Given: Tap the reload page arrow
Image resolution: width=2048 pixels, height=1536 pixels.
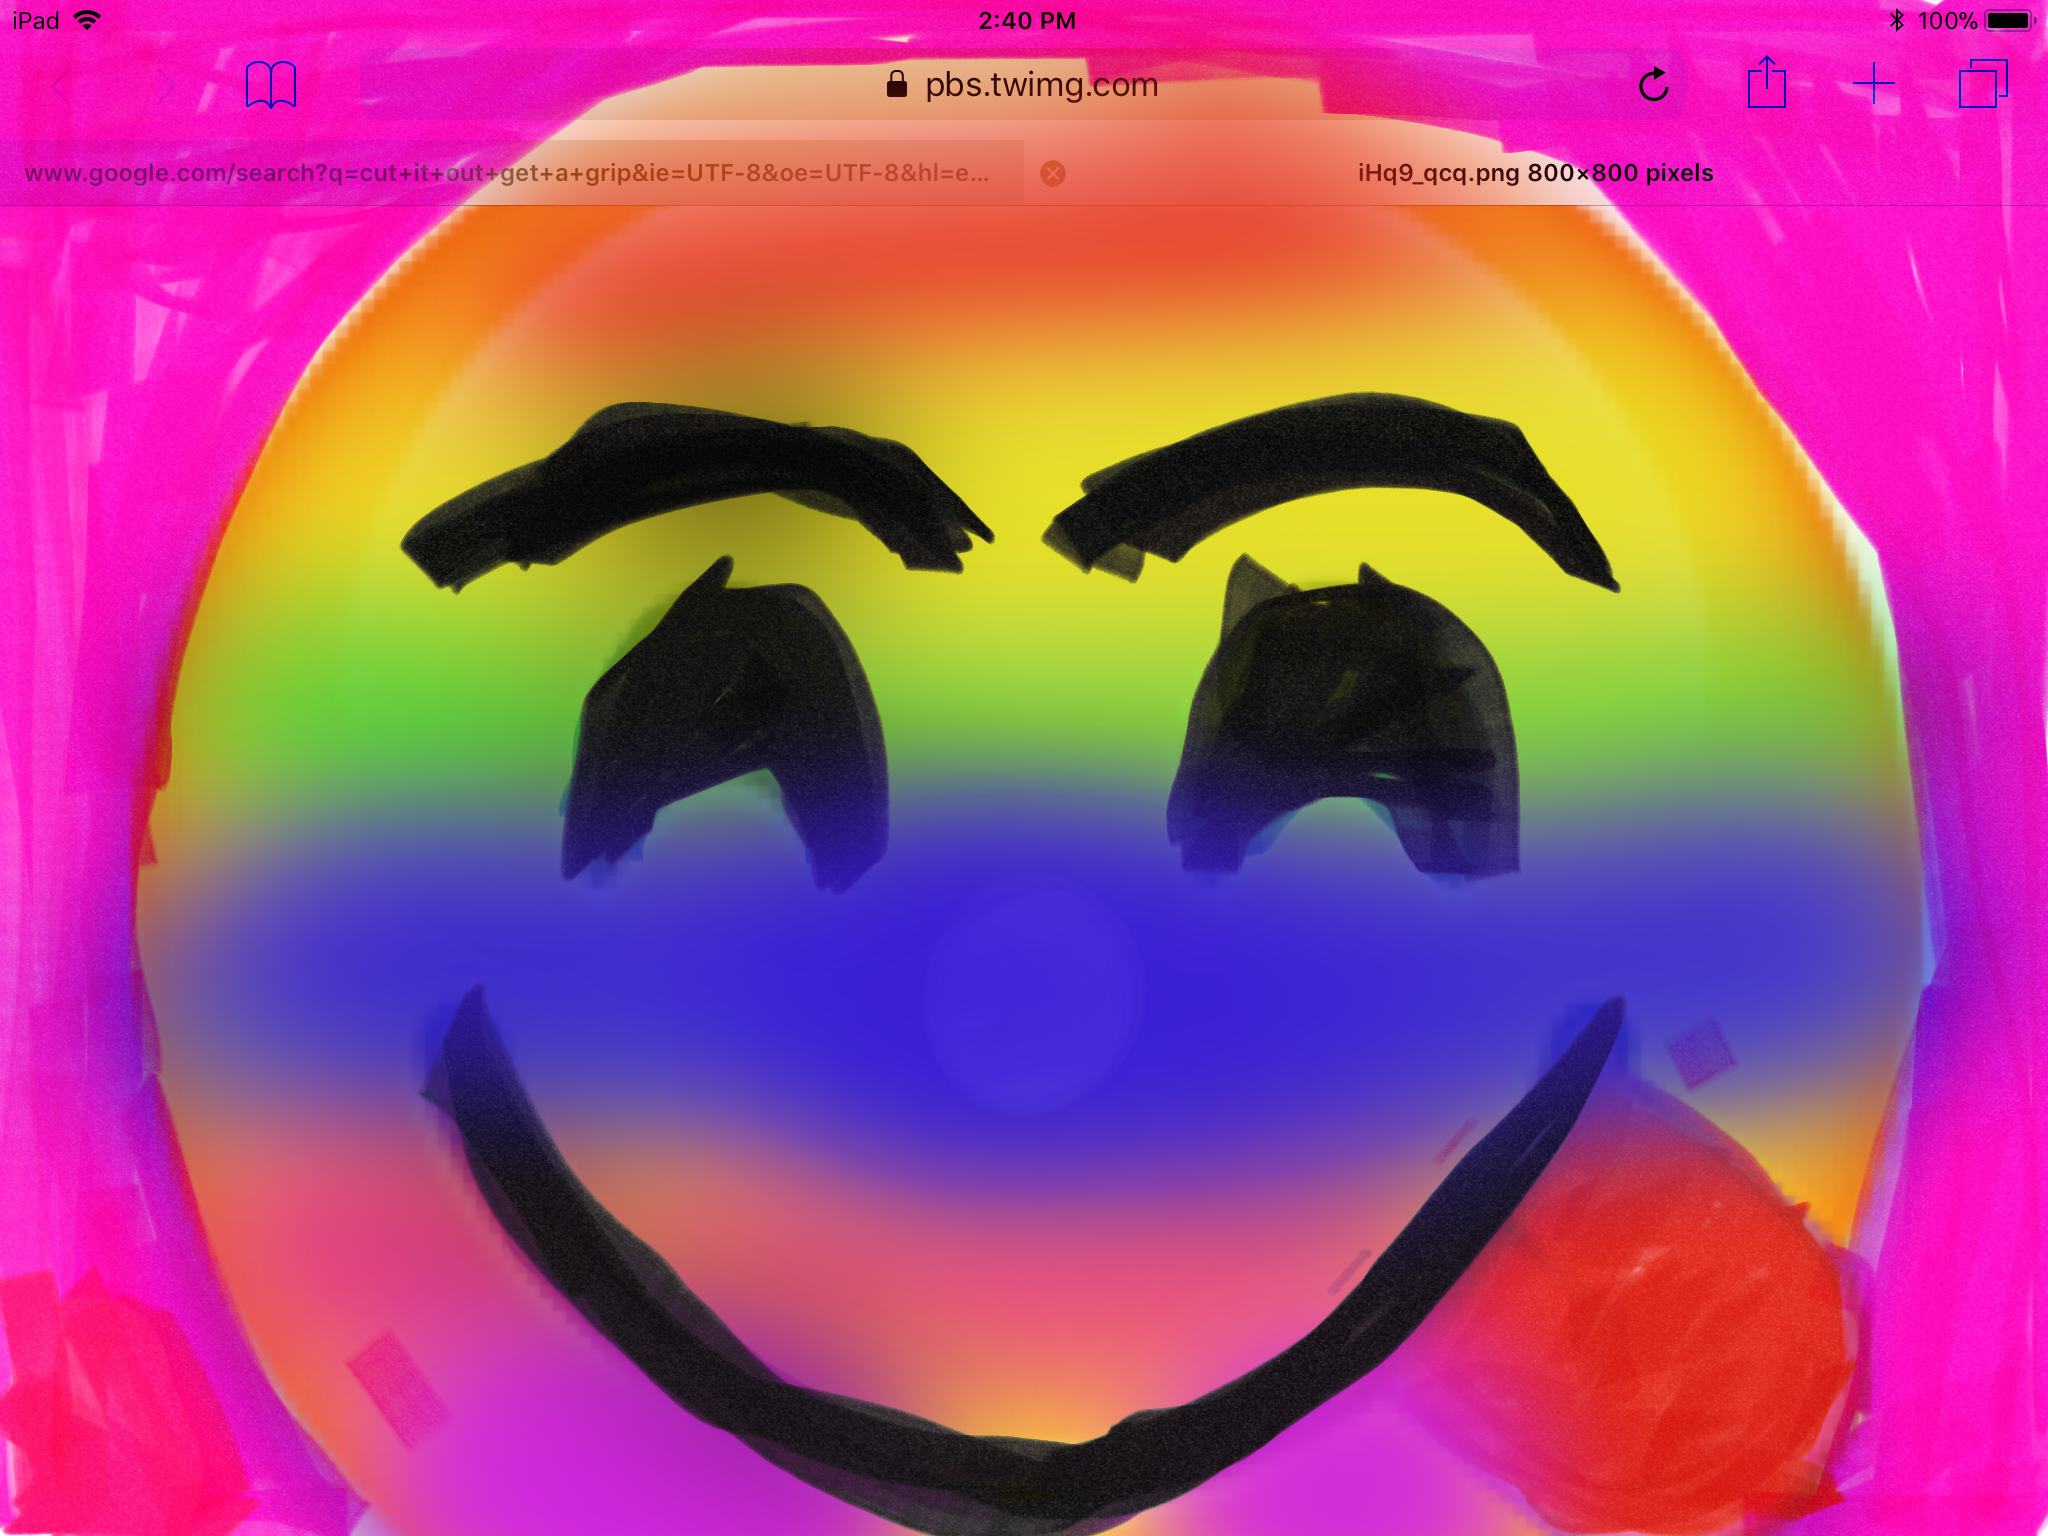Looking at the screenshot, I should tap(1654, 85).
